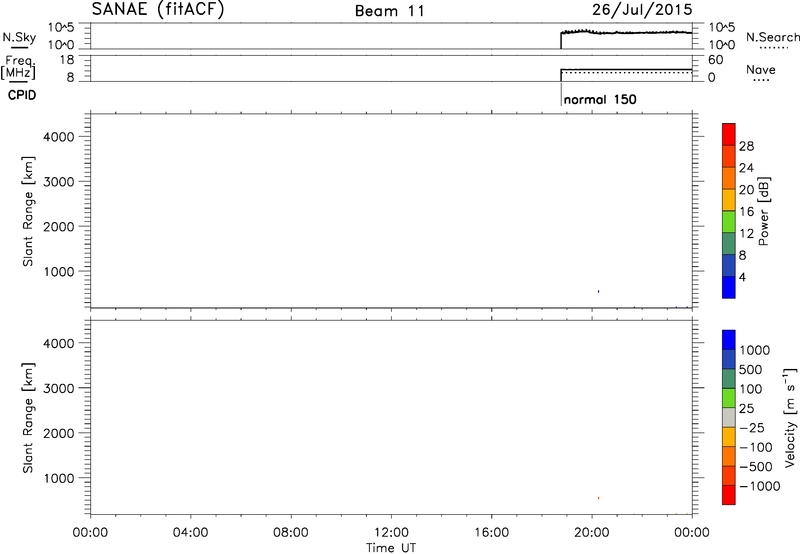Click the 20:00 time tick label
This screenshot has height=554, width=800.
592,533
